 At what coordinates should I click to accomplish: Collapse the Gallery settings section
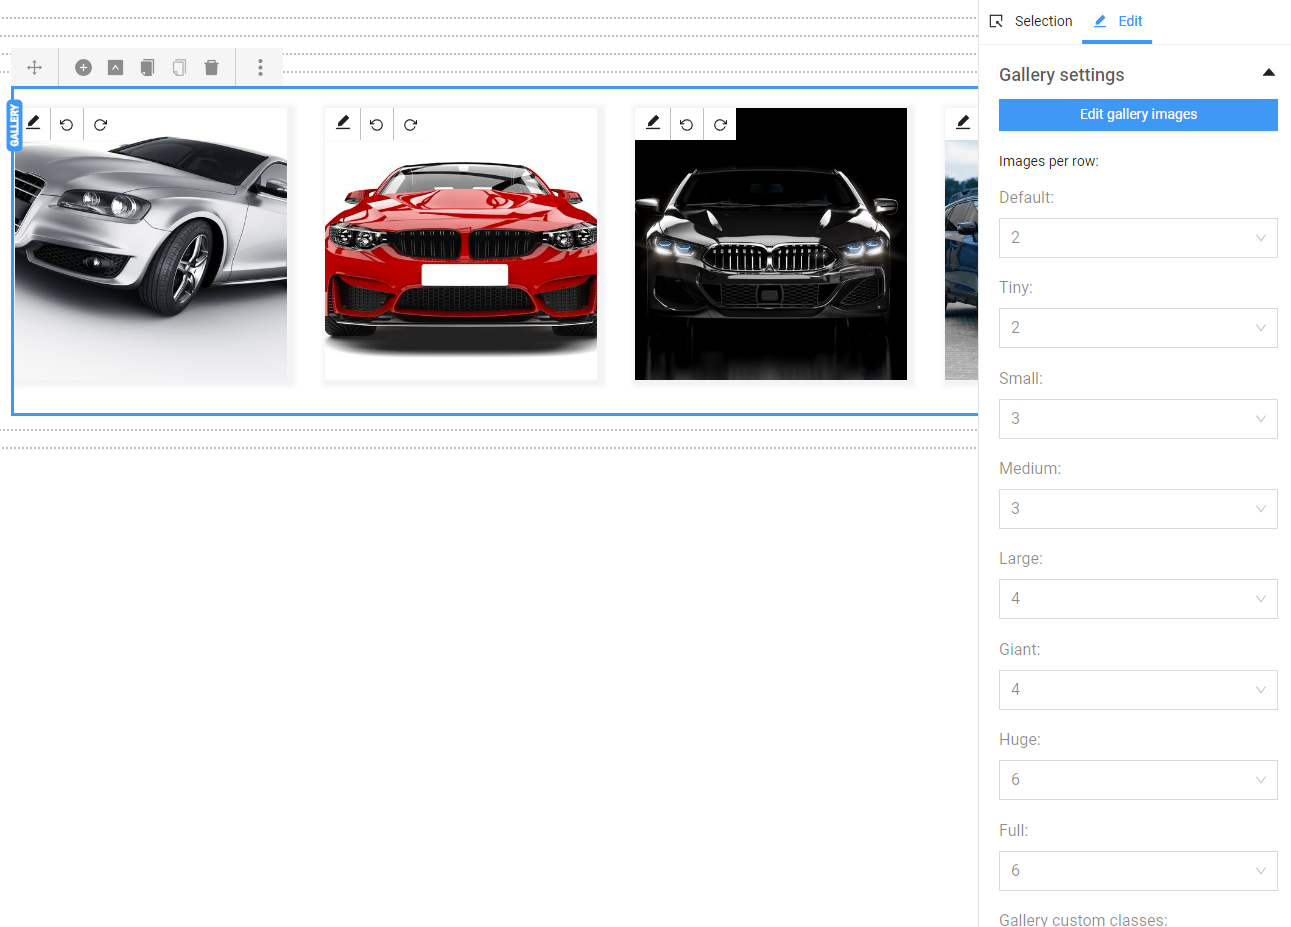pyautogui.click(x=1268, y=72)
